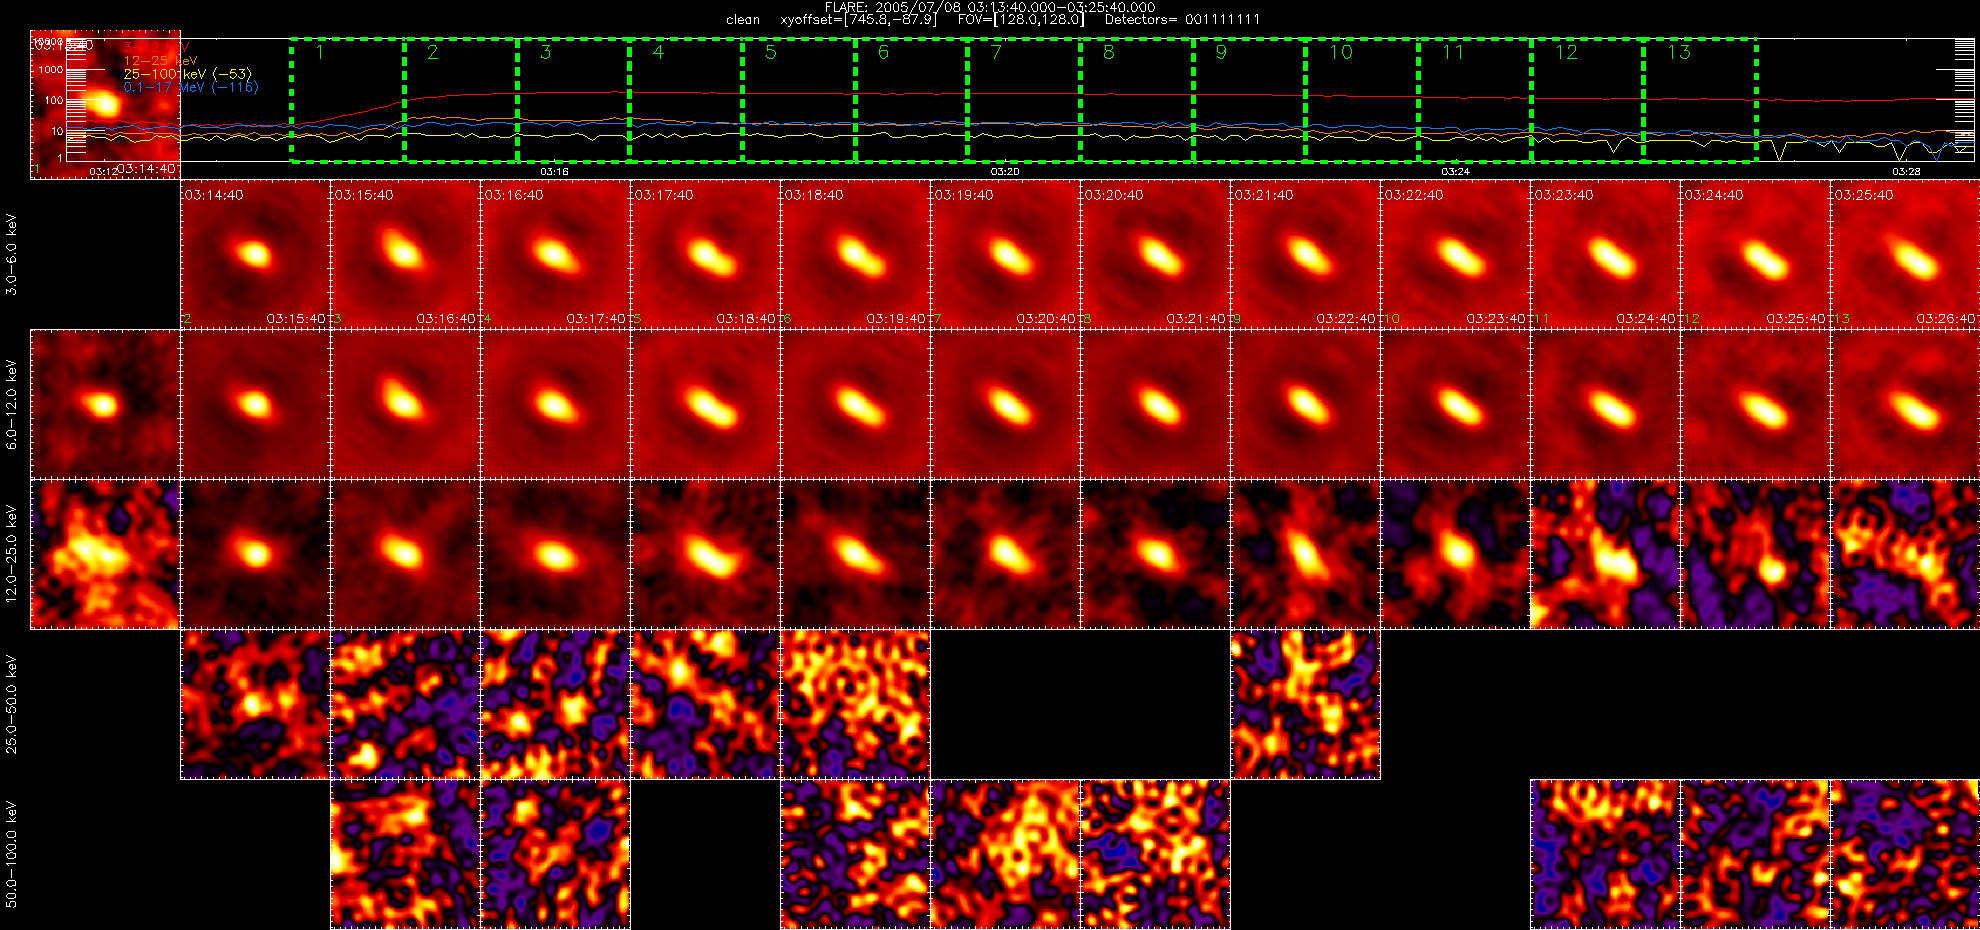Choose the 12.0-25.0 keV image in the 03:20:40 column
The height and width of the screenshot is (930, 1980).
(1155, 554)
